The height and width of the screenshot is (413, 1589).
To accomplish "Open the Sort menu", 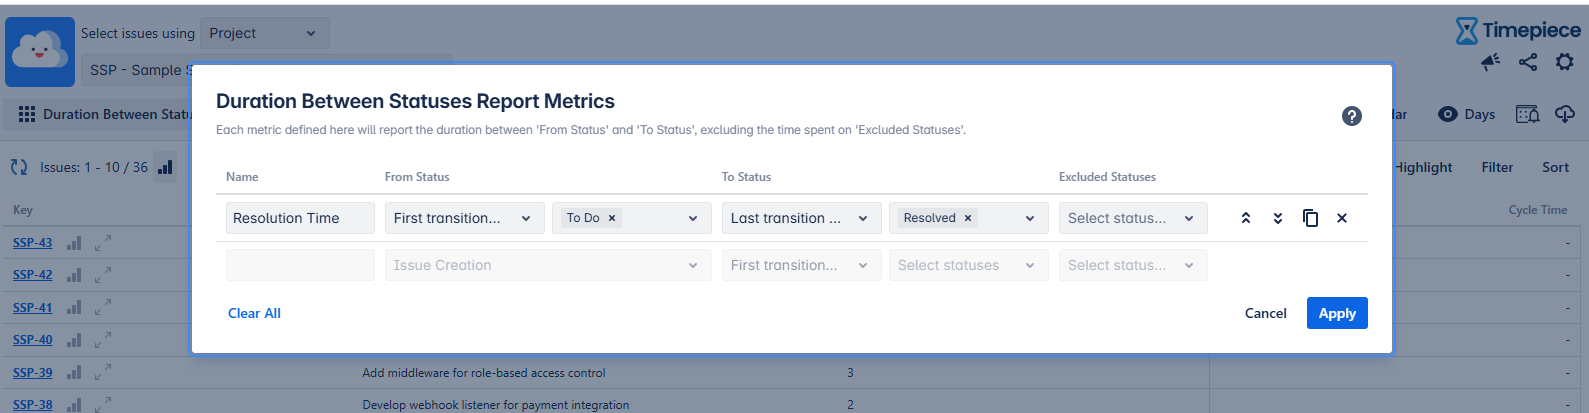I will (1555, 167).
